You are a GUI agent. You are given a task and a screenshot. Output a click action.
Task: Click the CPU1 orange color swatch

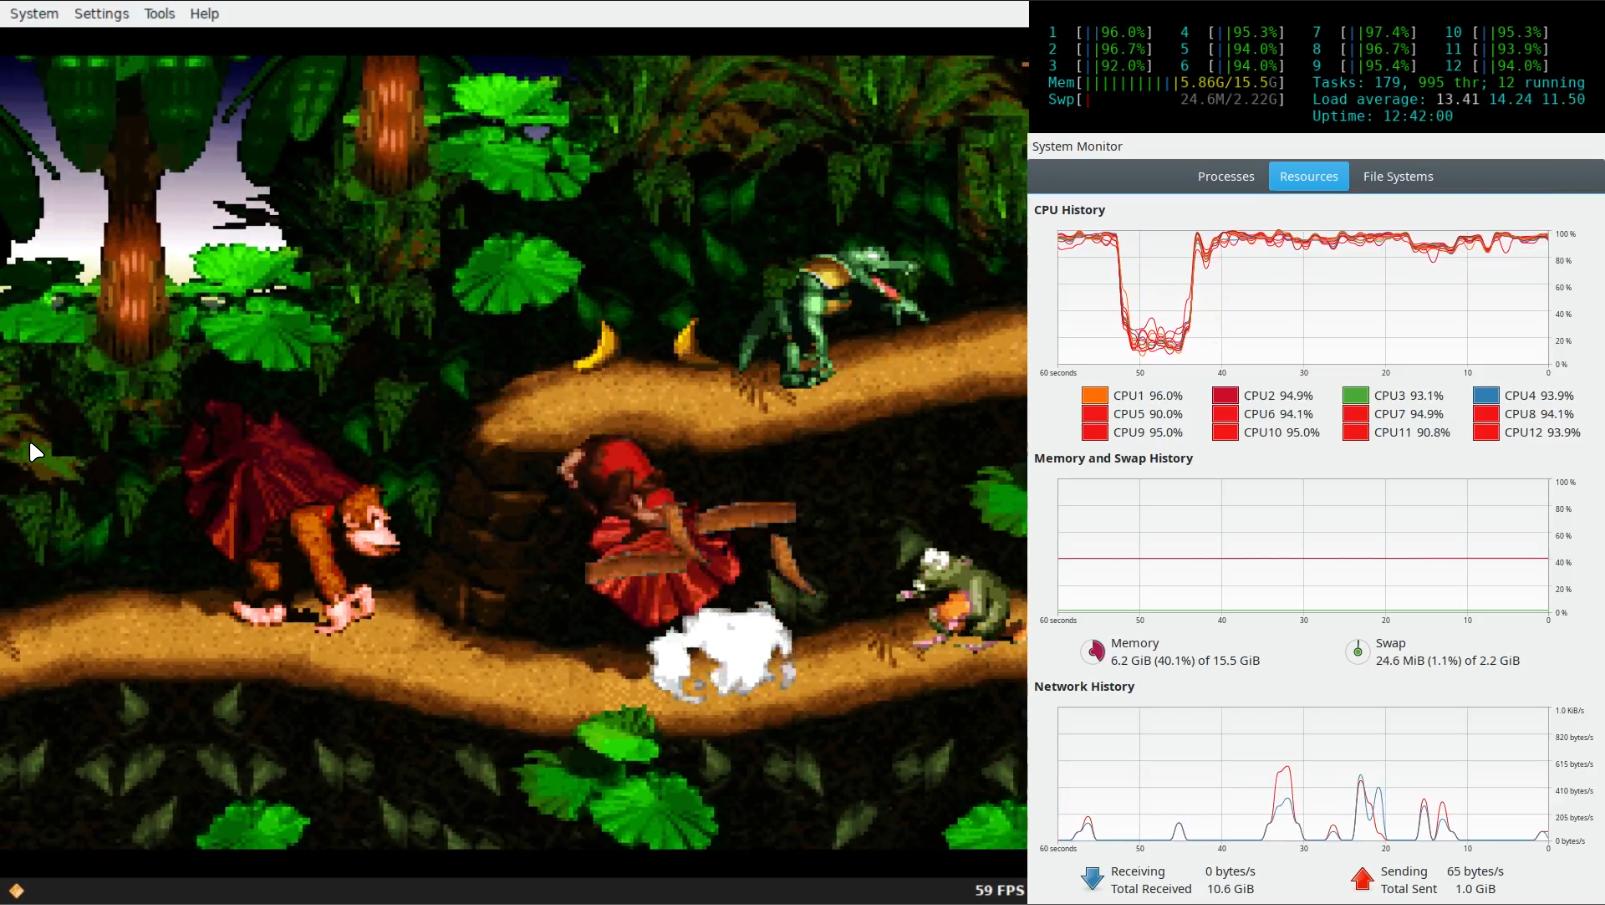tap(1095, 395)
